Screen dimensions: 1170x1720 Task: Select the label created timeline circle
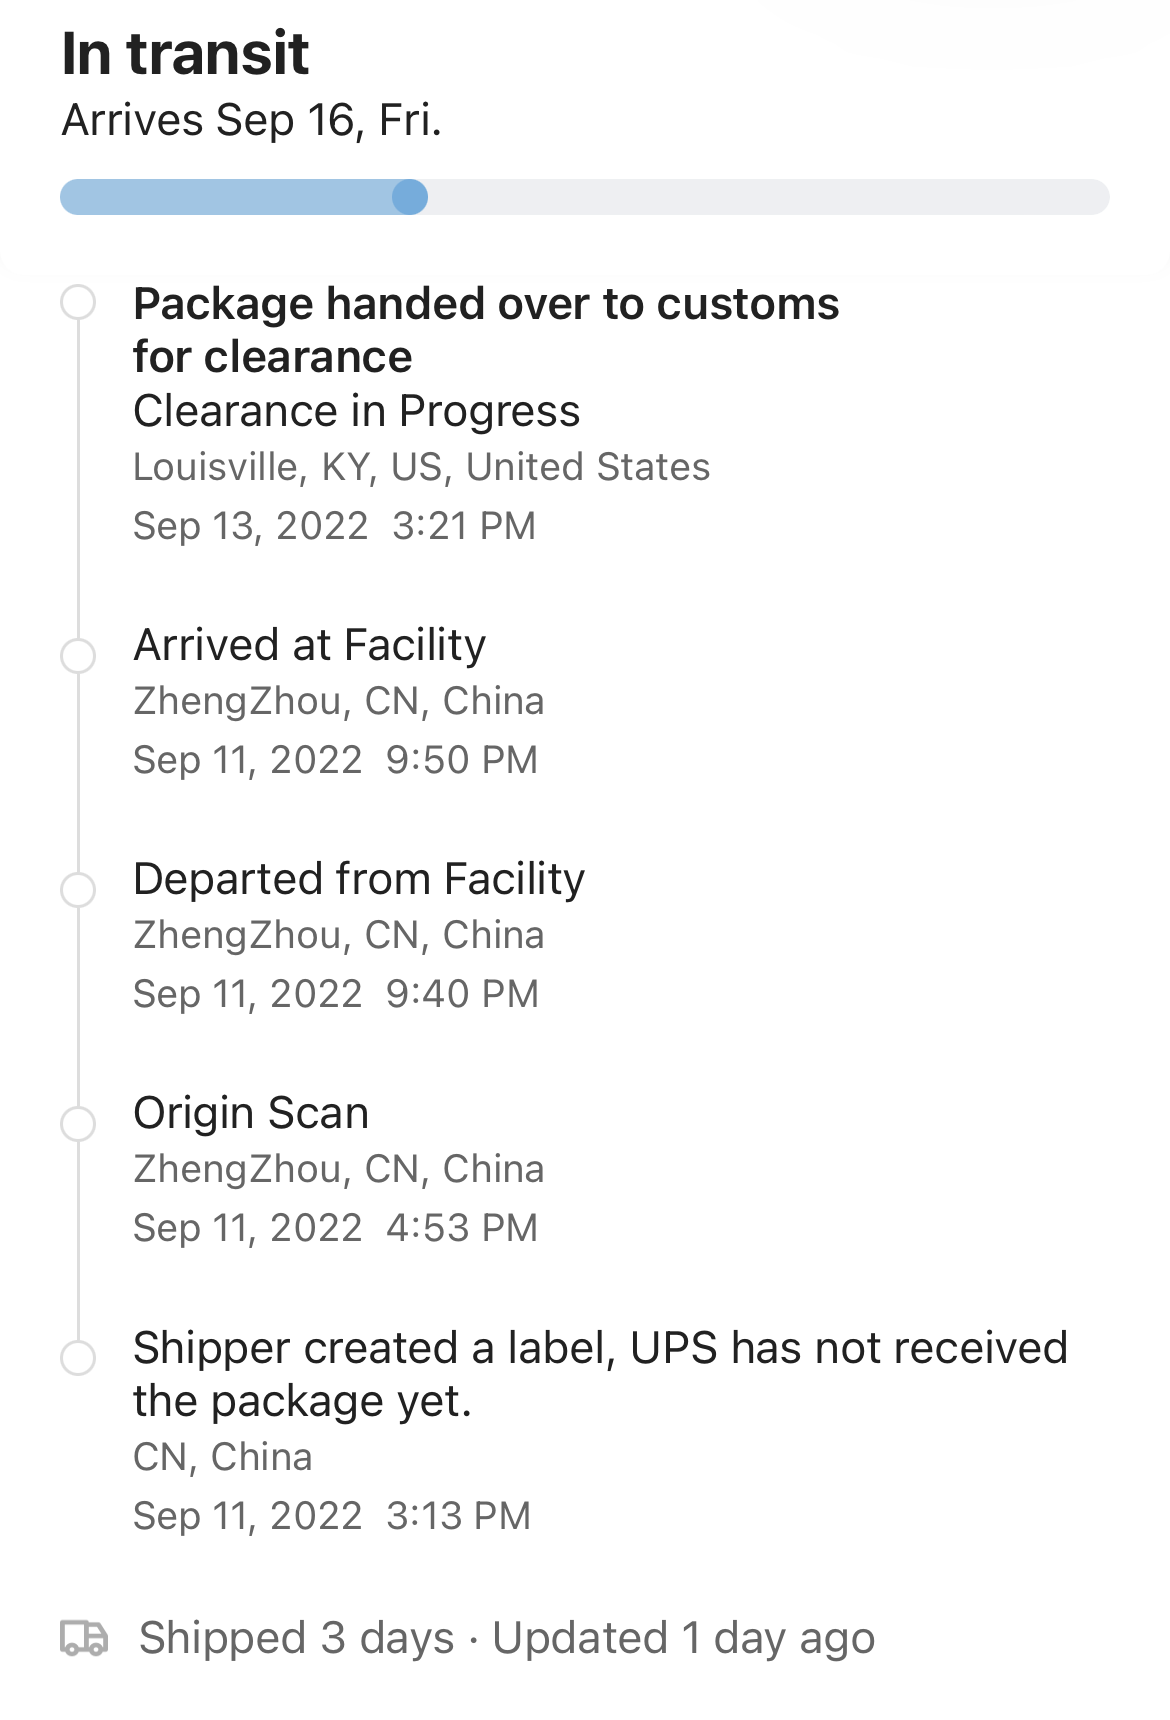78,1358
